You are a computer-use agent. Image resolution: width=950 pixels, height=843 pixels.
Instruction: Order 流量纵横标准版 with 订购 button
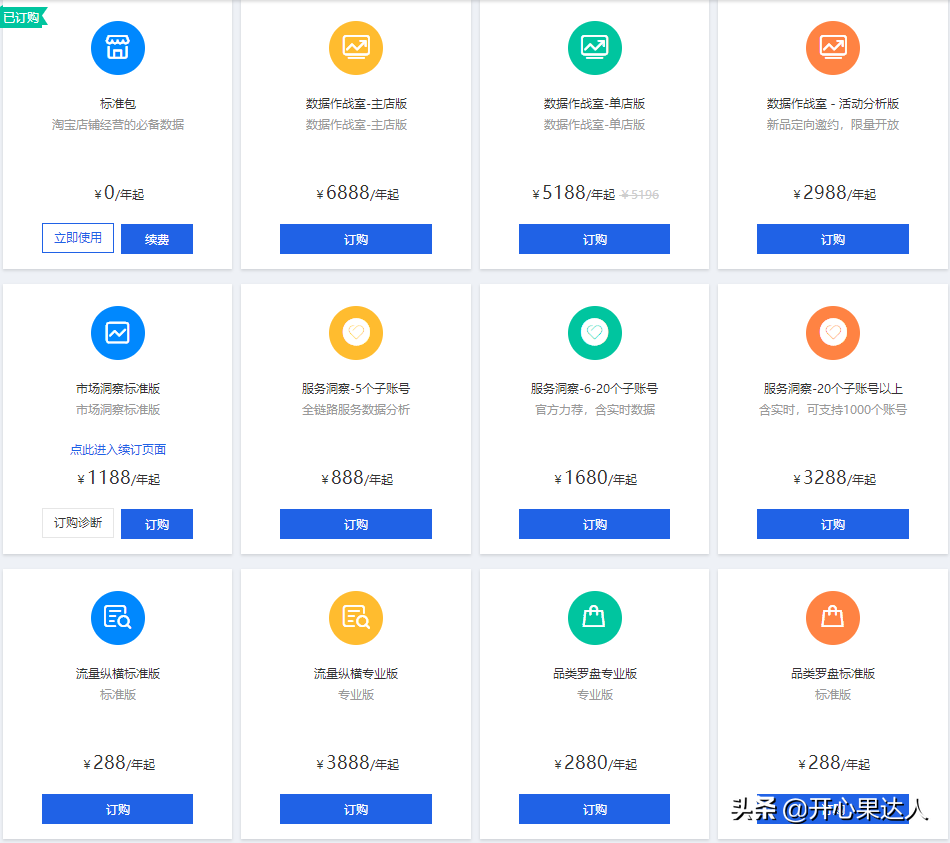tap(118, 808)
